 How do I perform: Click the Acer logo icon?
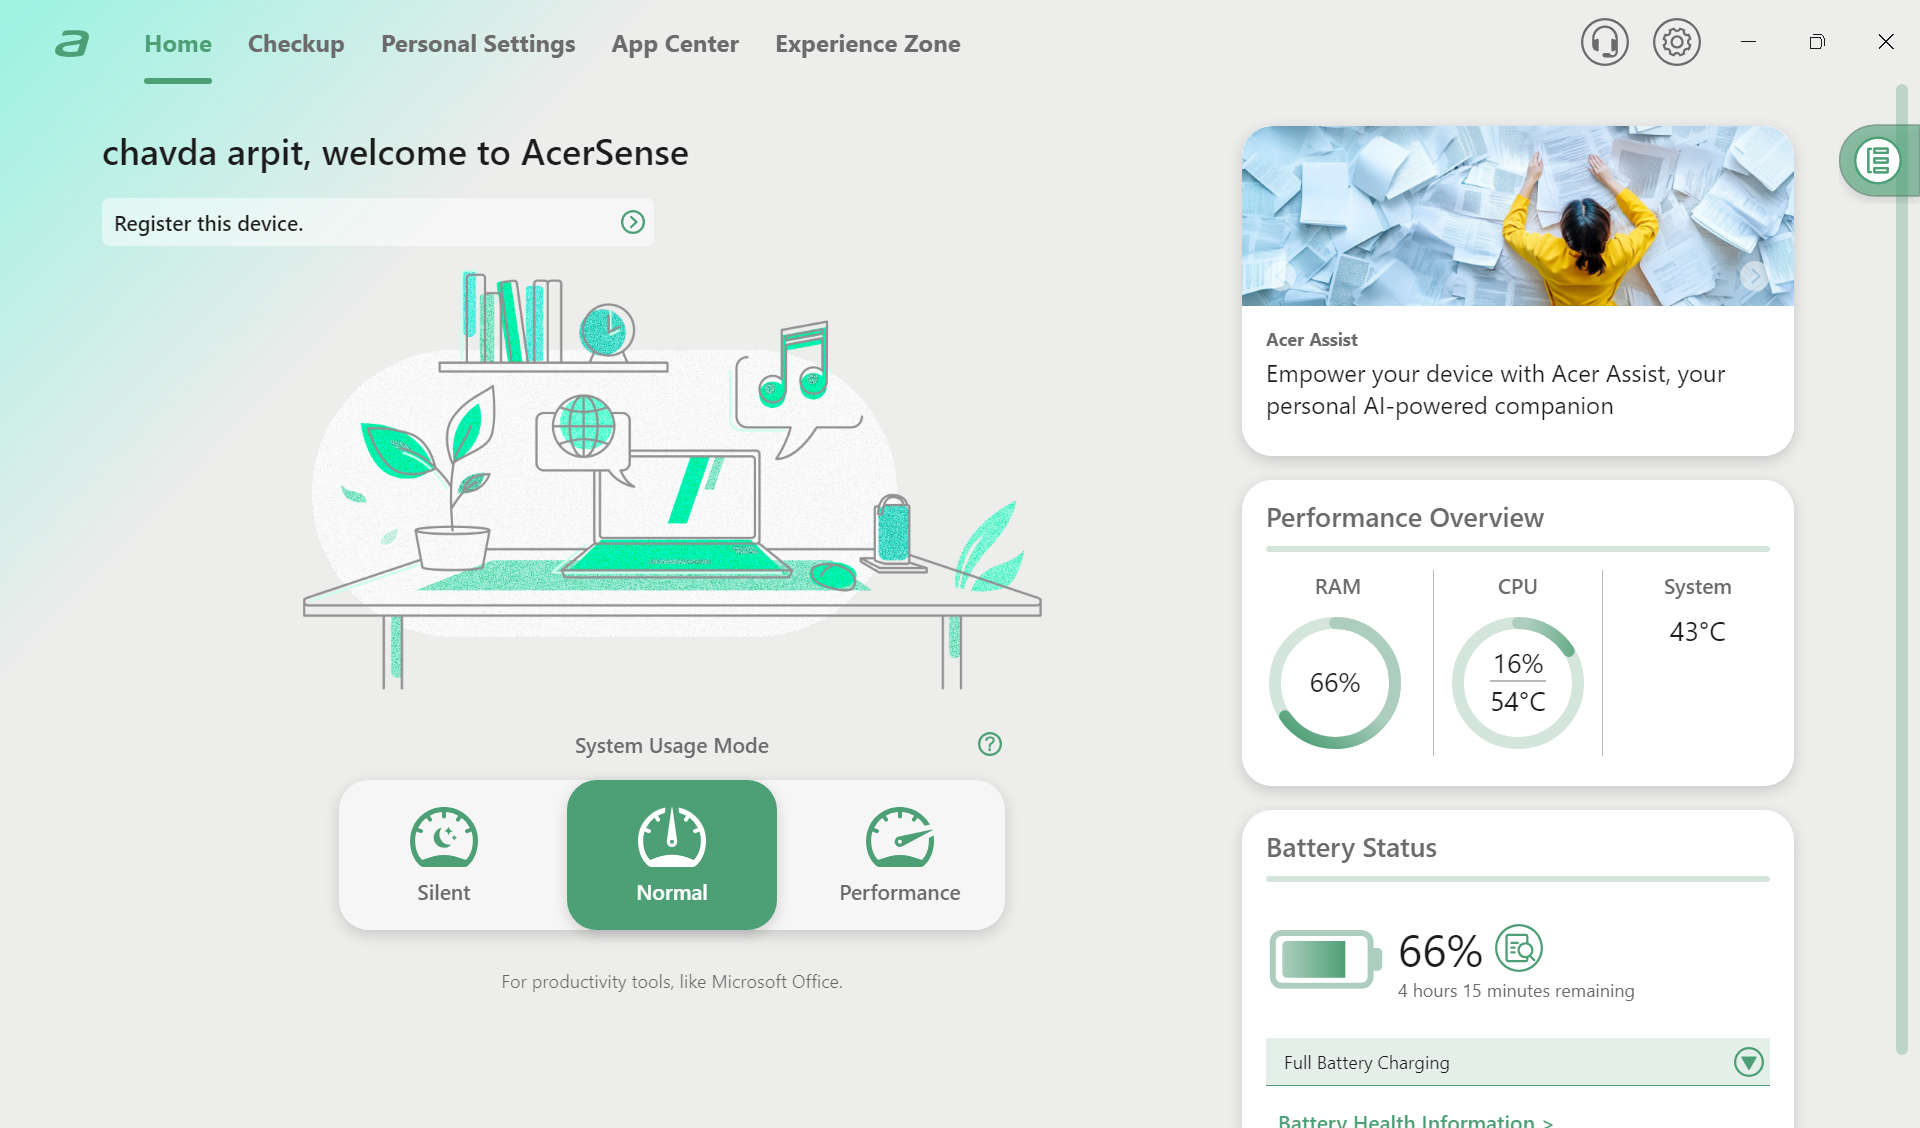coord(72,44)
